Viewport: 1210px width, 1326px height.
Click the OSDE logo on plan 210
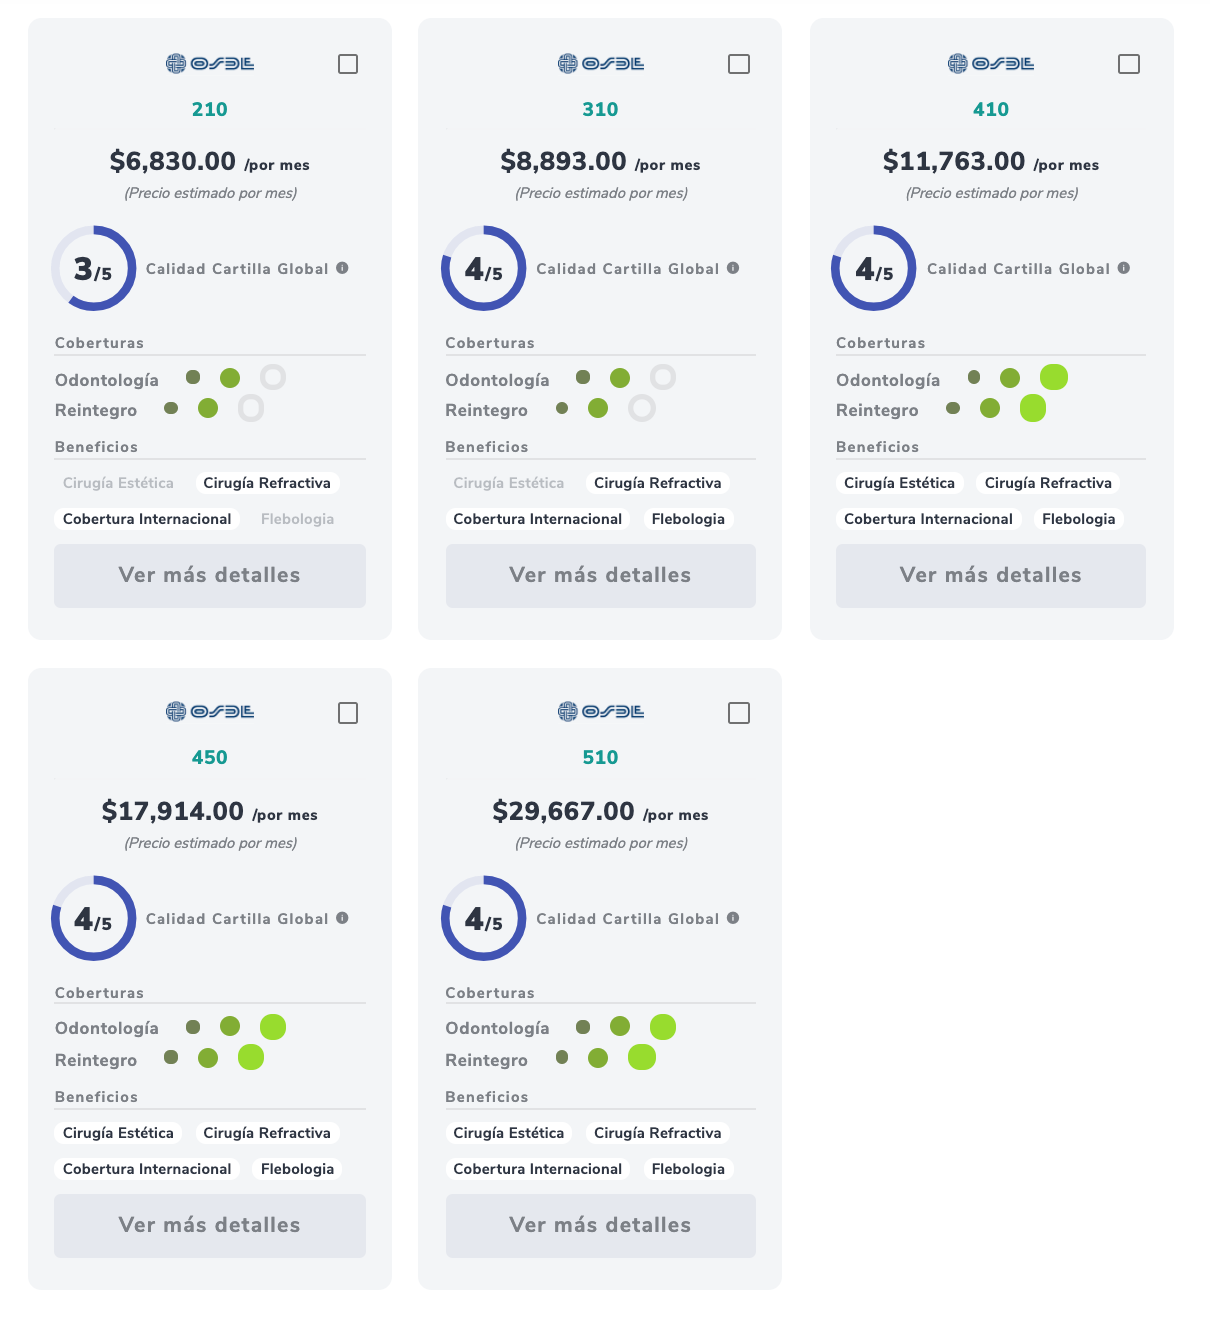click(210, 64)
